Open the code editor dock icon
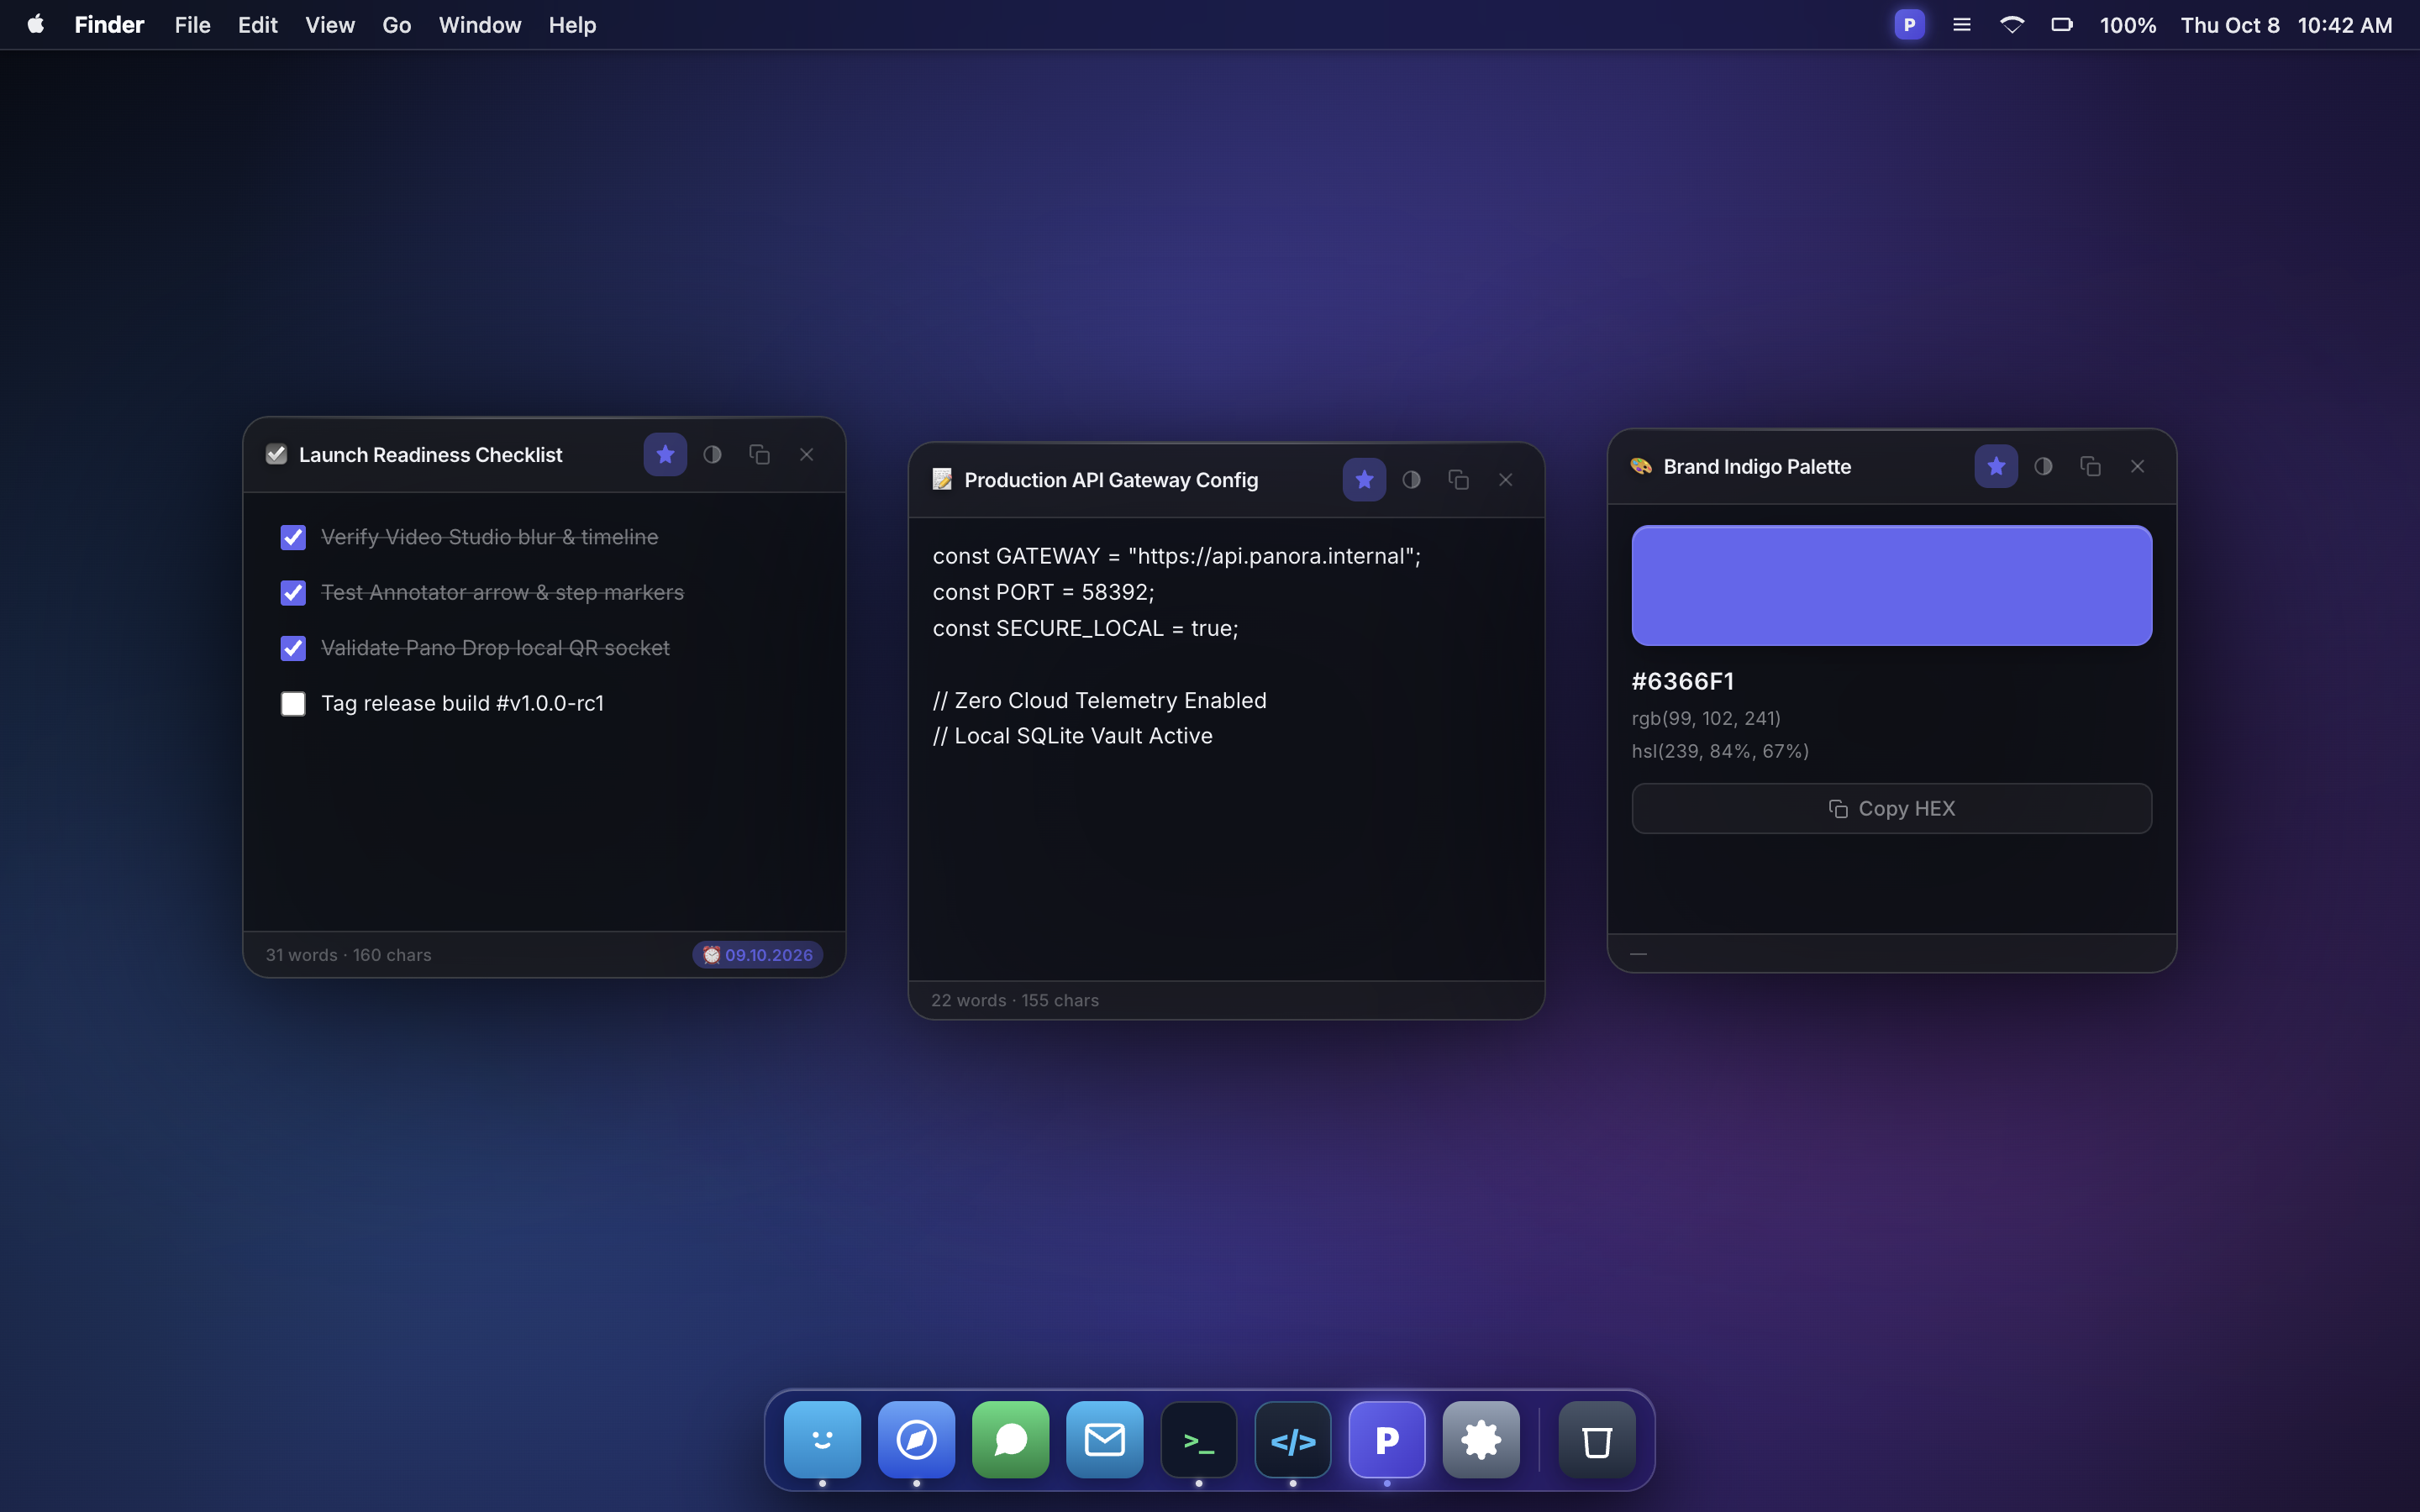The width and height of the screenshot is (2420, 1512). click(1293, 1440)
